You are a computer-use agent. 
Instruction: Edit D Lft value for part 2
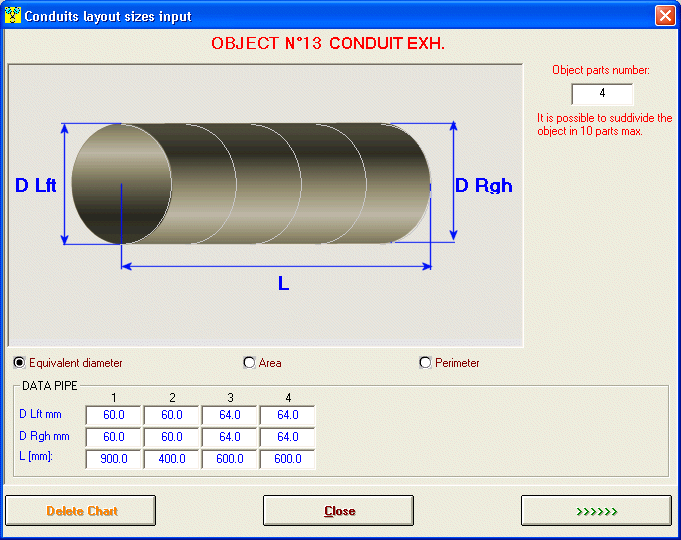(172, 415)
